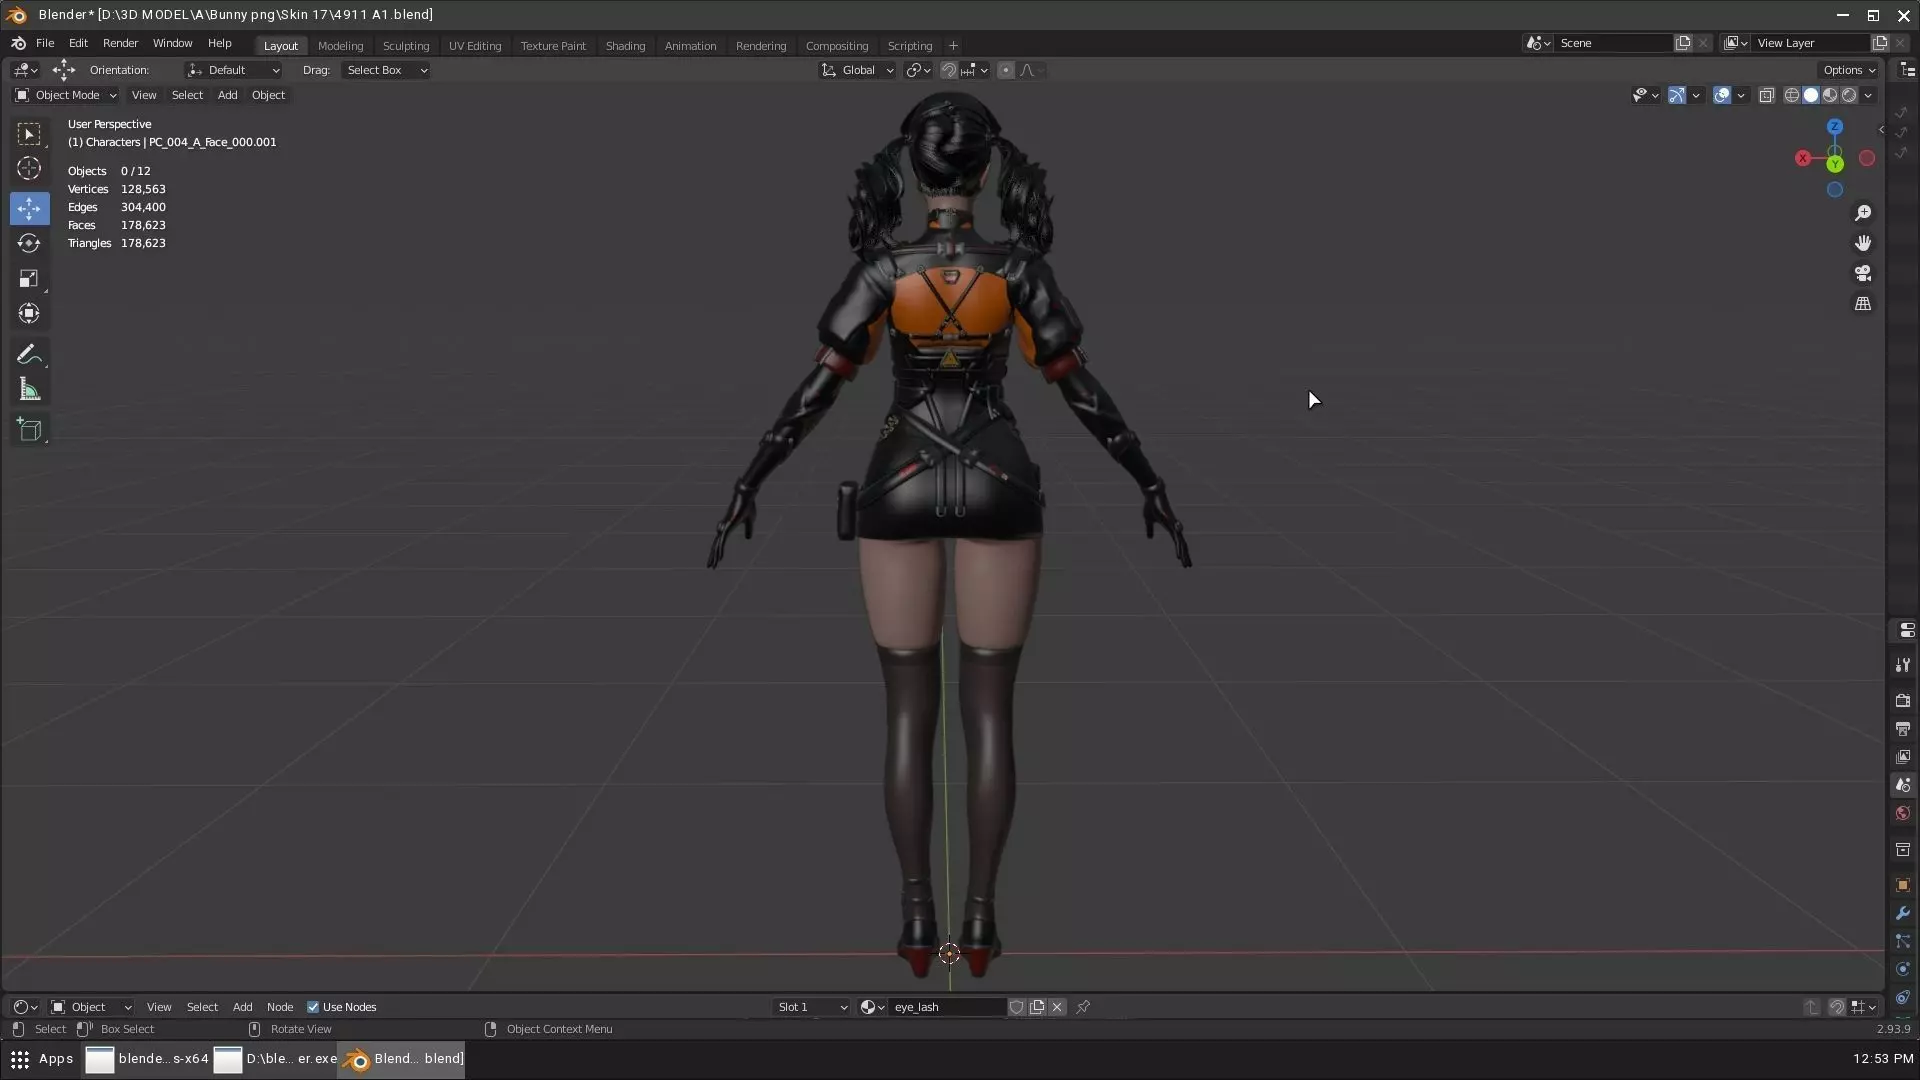1920x1080 pixels.
Task: Click the Blender logo app menu
Action: point(18,43)
